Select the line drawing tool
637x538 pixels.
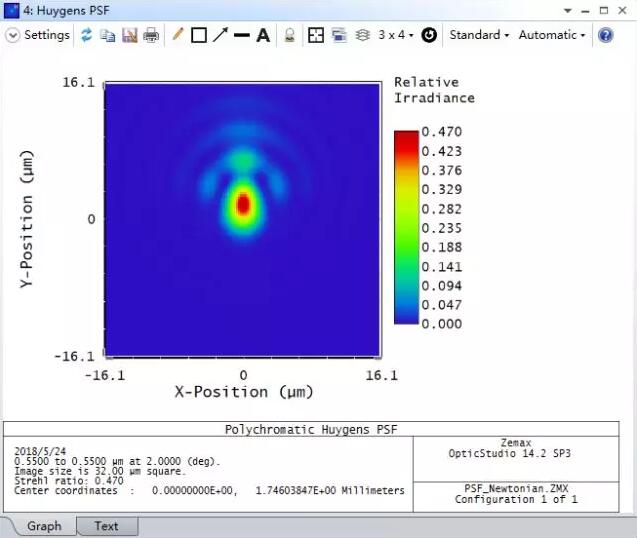242,35
